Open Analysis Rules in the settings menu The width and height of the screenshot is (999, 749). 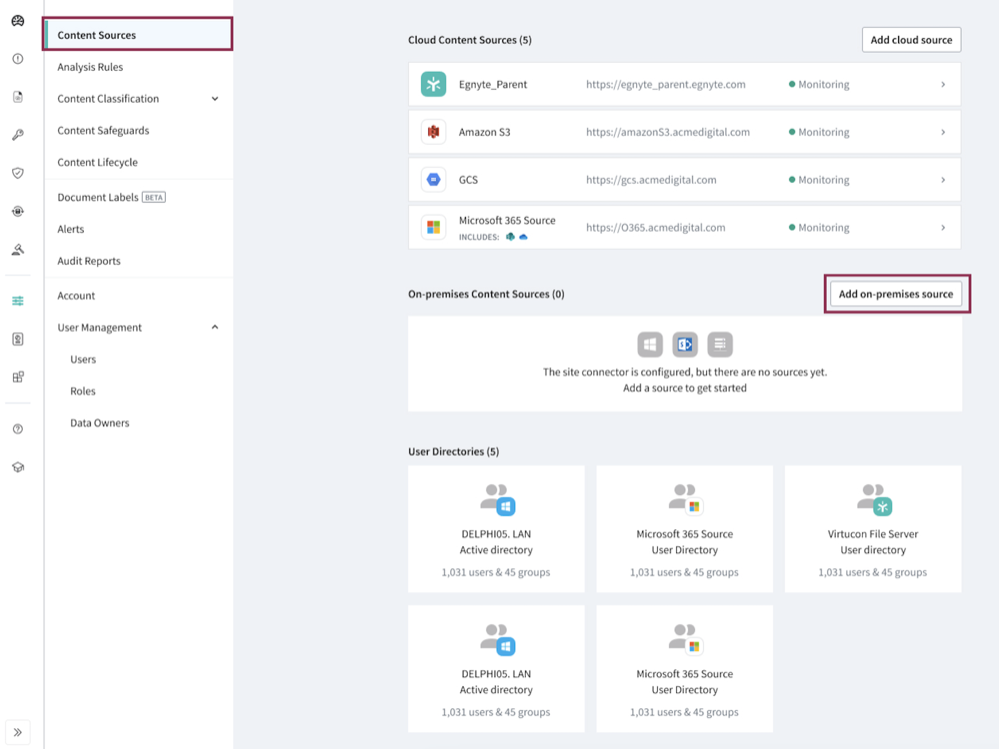[90, 67]
